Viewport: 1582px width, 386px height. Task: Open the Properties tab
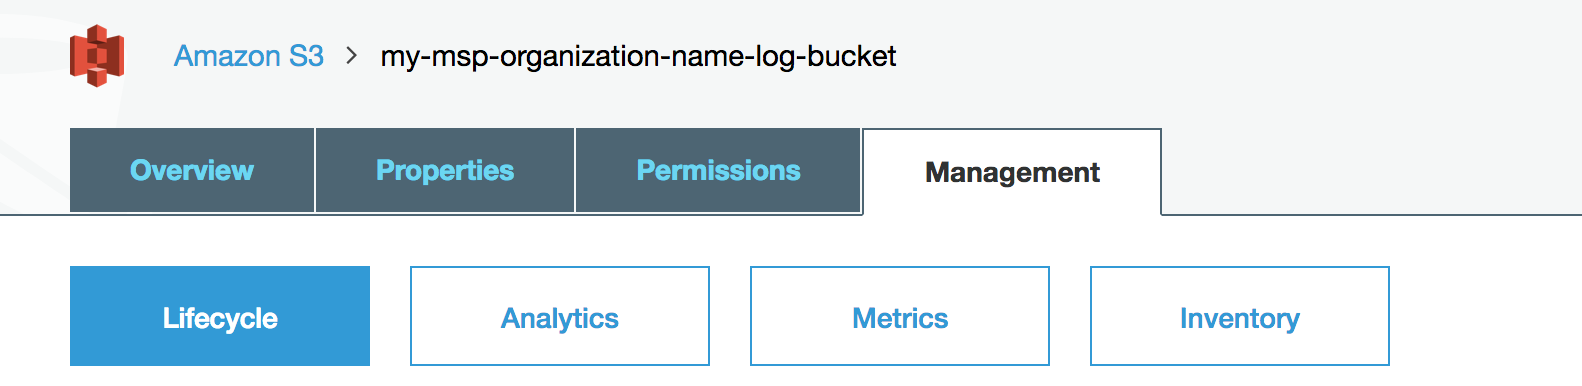click(445, 170)
